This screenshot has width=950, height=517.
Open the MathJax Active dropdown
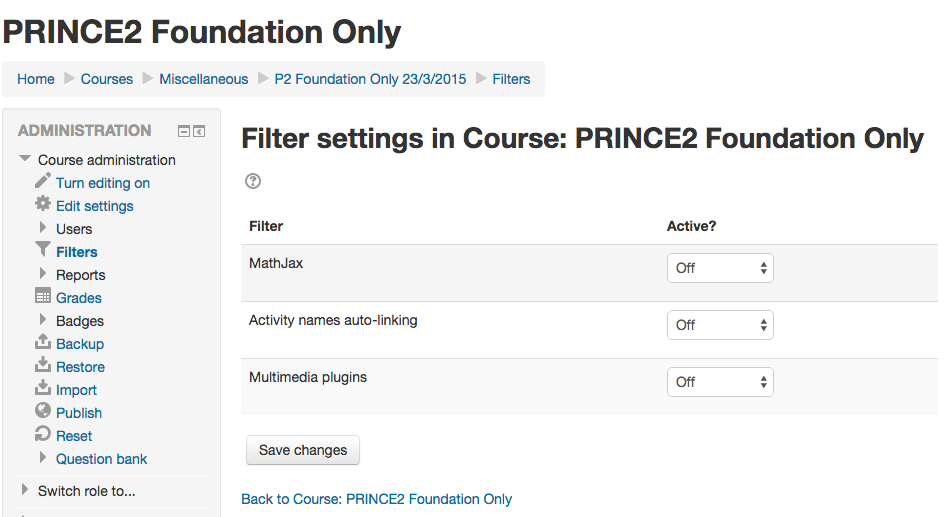[720, 268]
